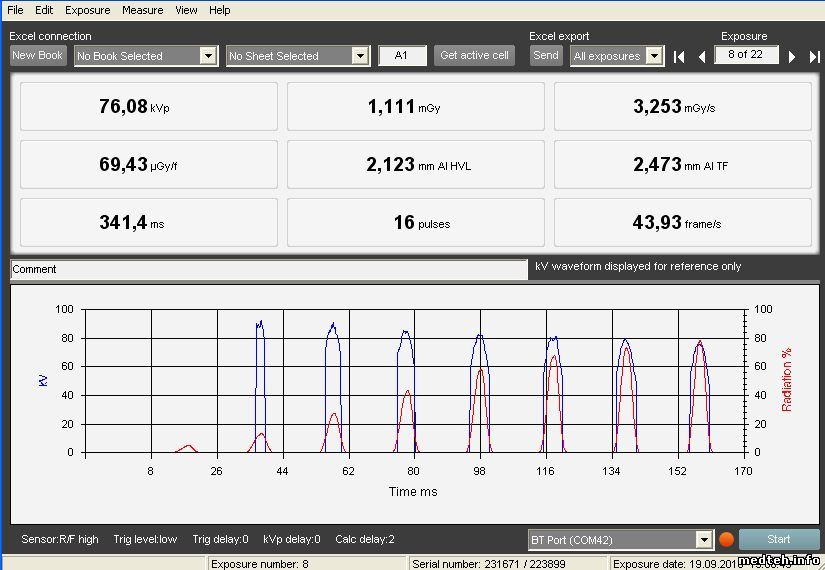Go to the previous exposure
The width and height of the screenshot is (825, 570).
[x=701, y=56]
